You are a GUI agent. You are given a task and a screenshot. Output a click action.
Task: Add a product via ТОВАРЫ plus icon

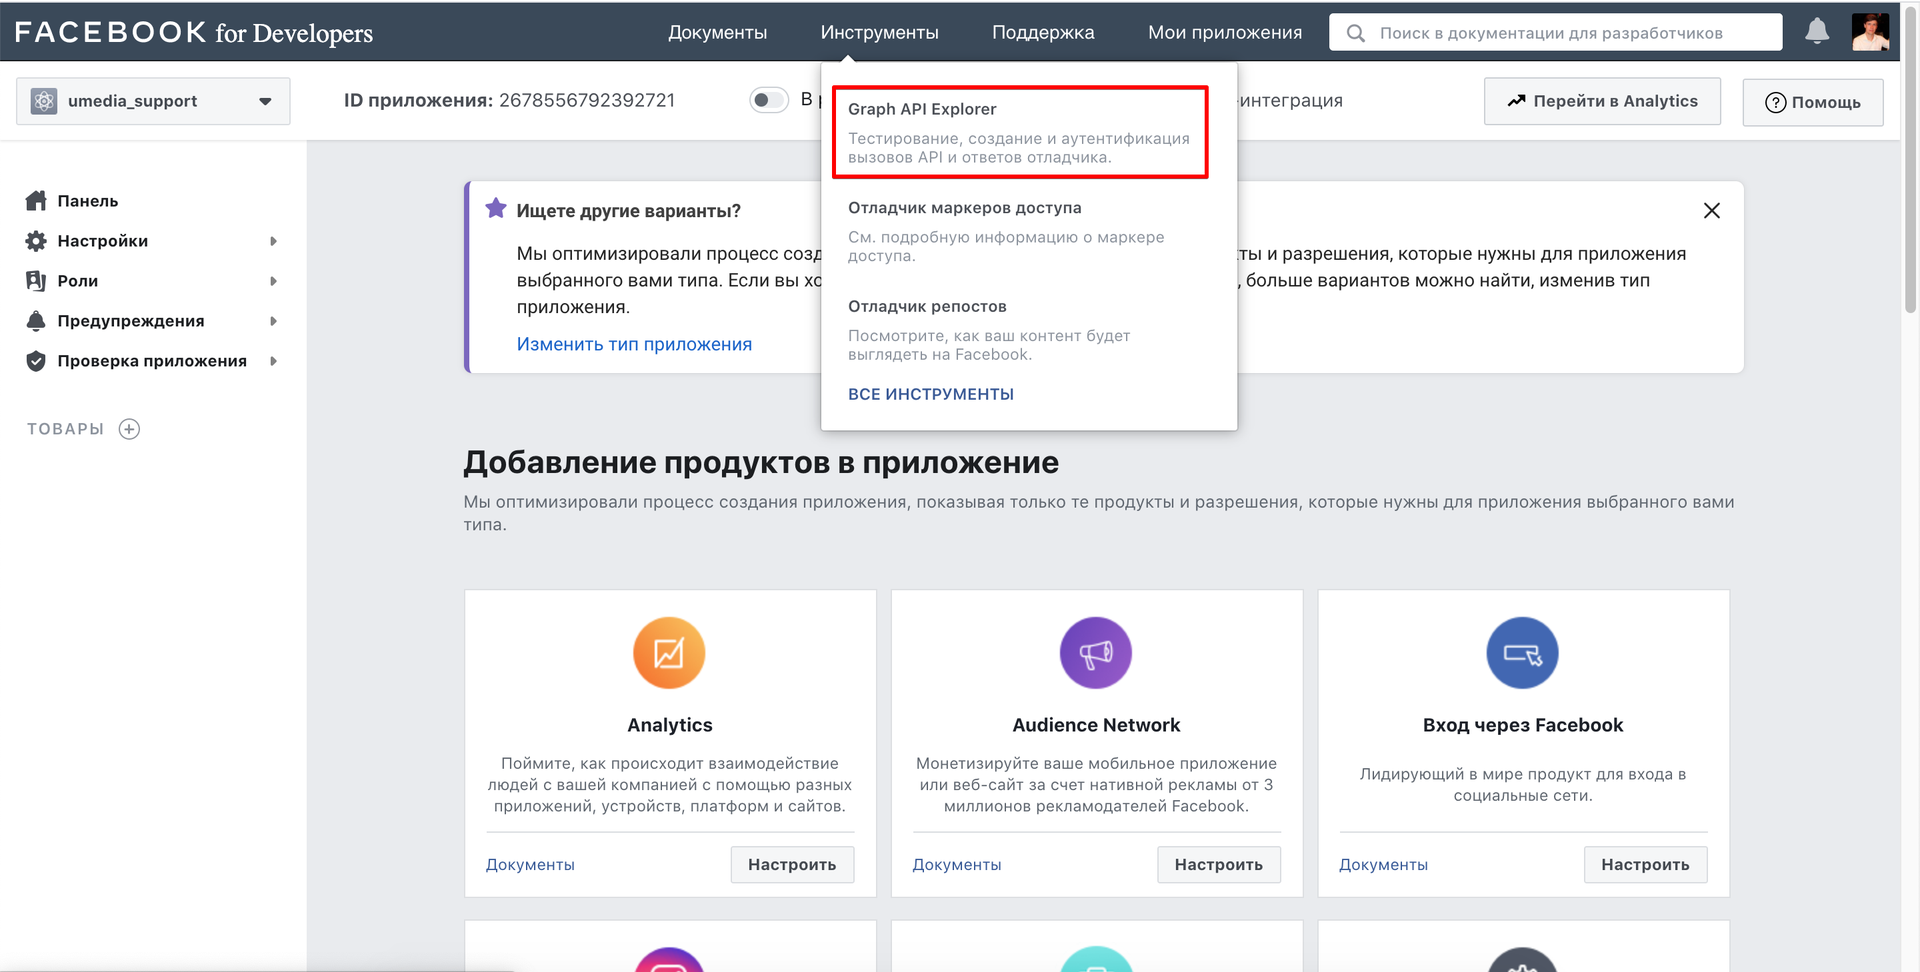(x=129, y=429)
